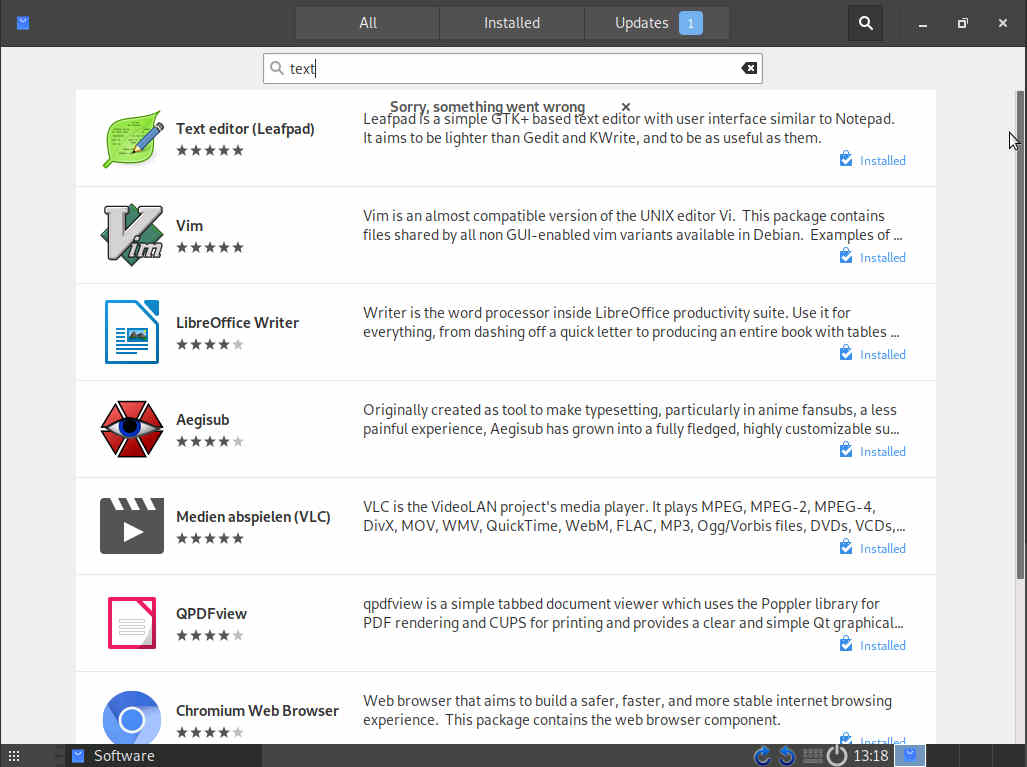1027x767 pixels.
Task: Click the Leafpad leaf-and-pencil app icon
Action: [x=132, y=139]
